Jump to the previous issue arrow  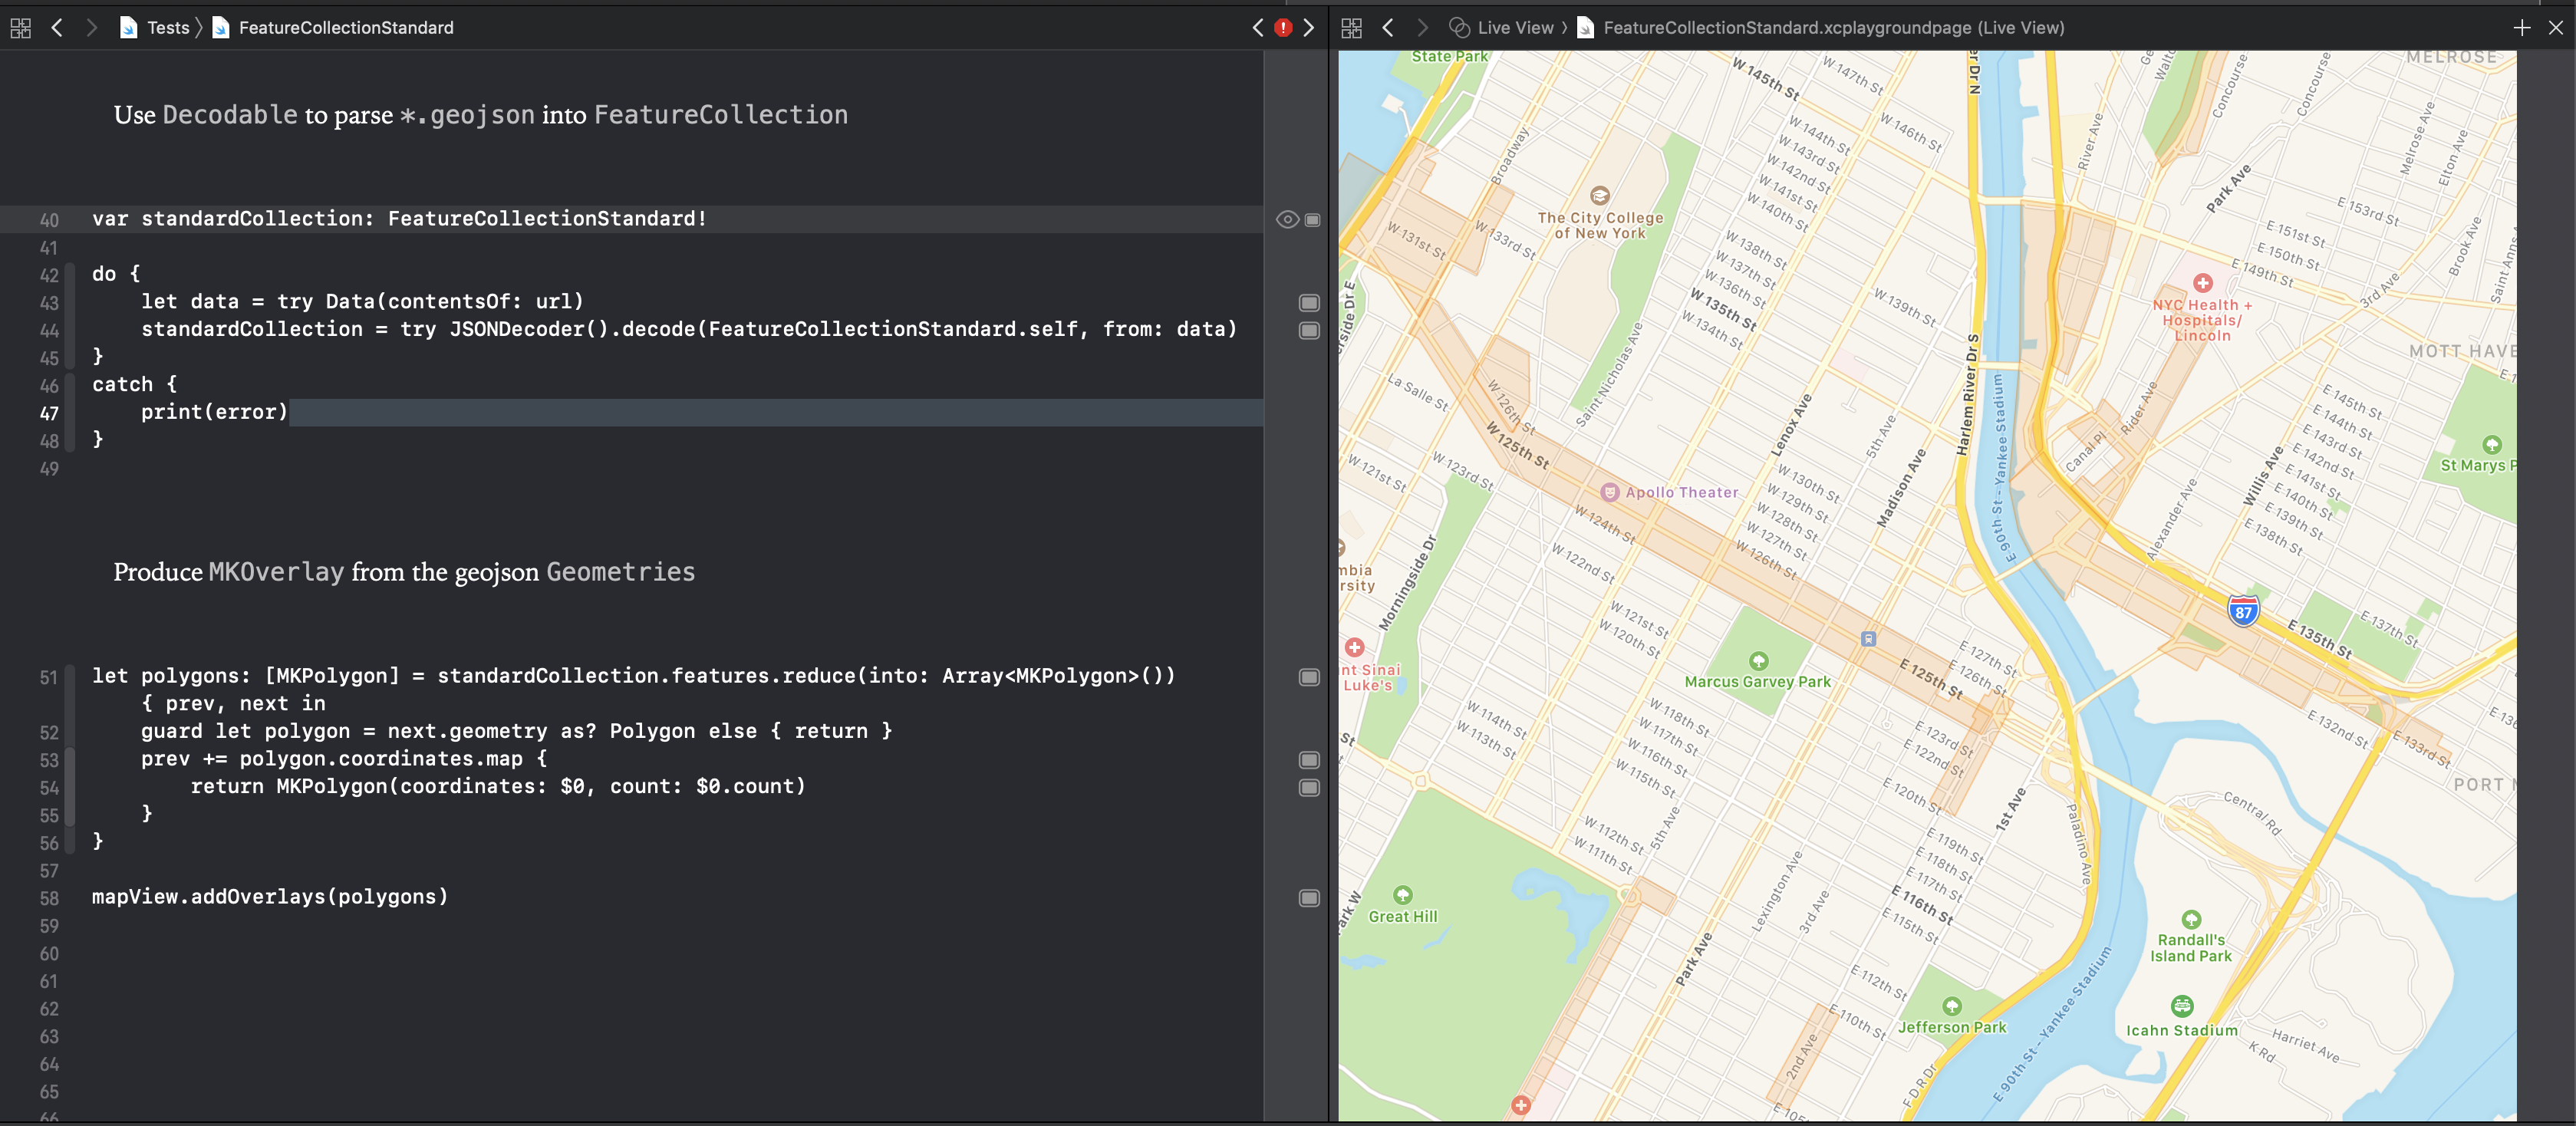coord(1258,28)
